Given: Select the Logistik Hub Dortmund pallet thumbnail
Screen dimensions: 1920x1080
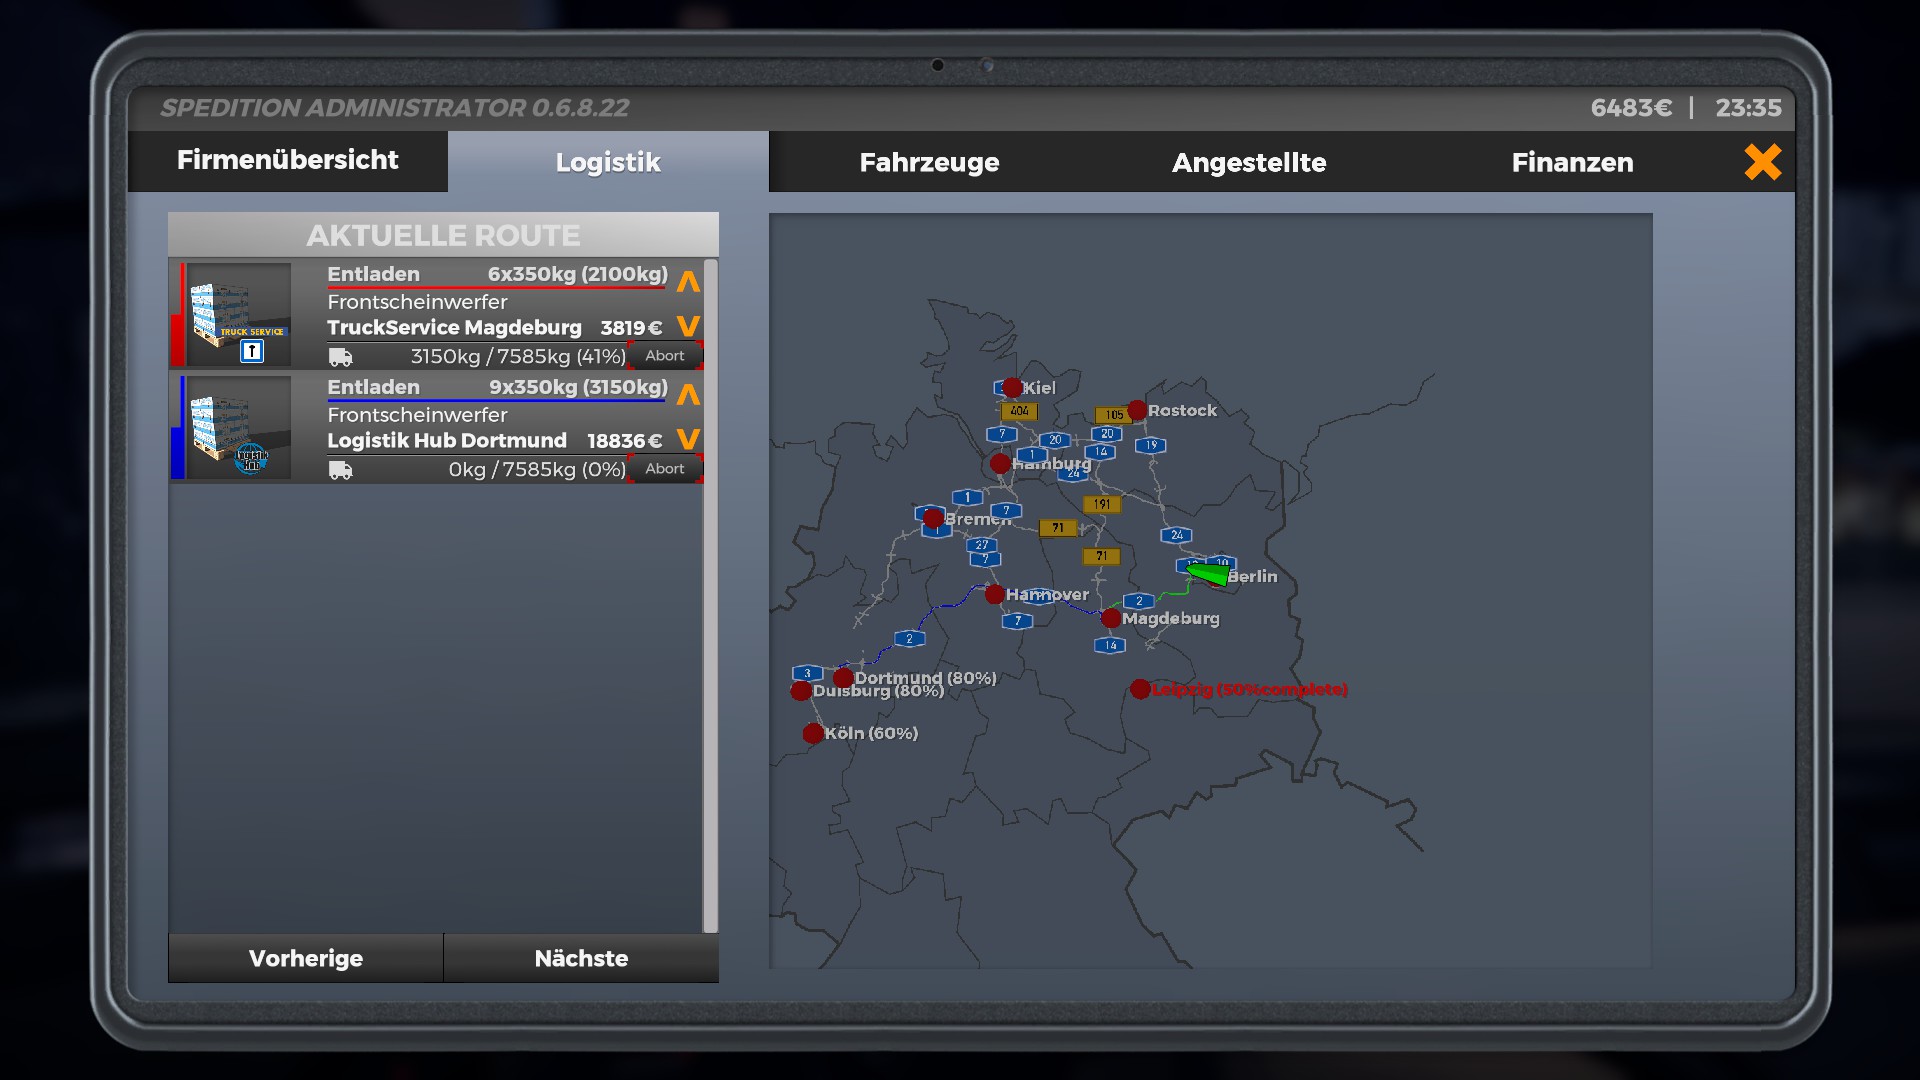Looking at the screenshot, I should pyautogui.click(x=238, y=428).
